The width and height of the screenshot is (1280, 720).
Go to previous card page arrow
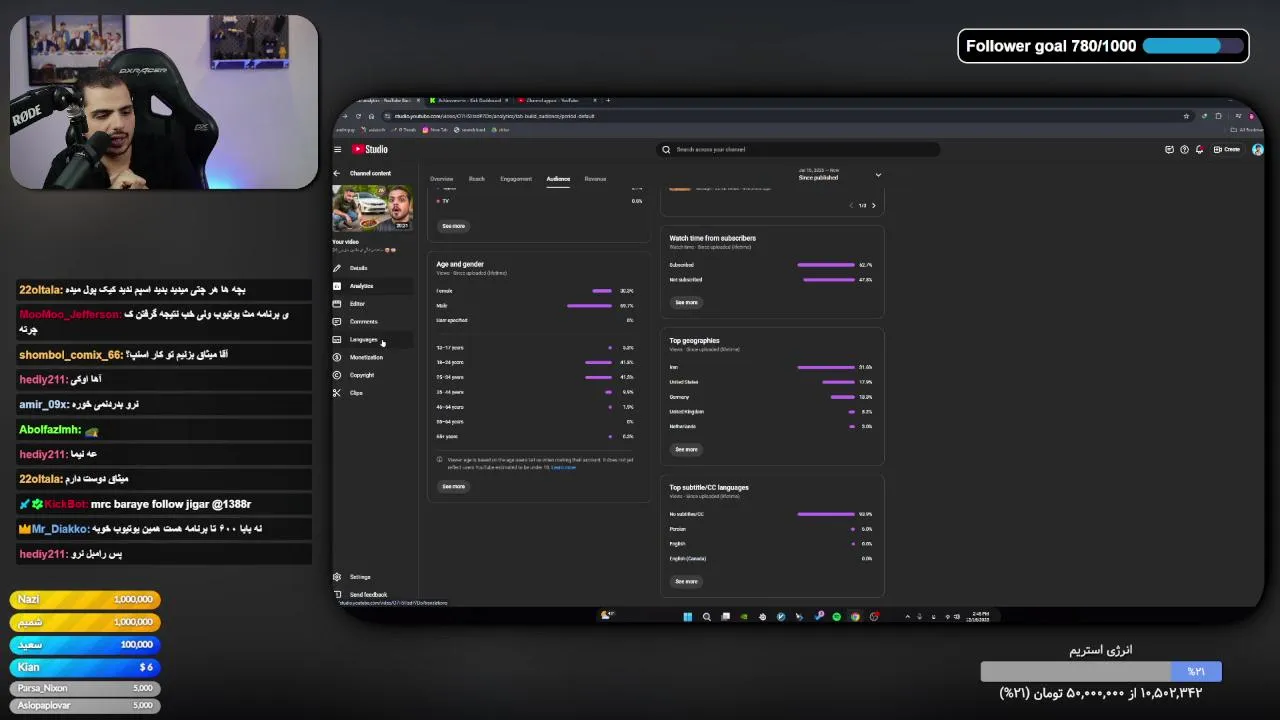[851, 205]
